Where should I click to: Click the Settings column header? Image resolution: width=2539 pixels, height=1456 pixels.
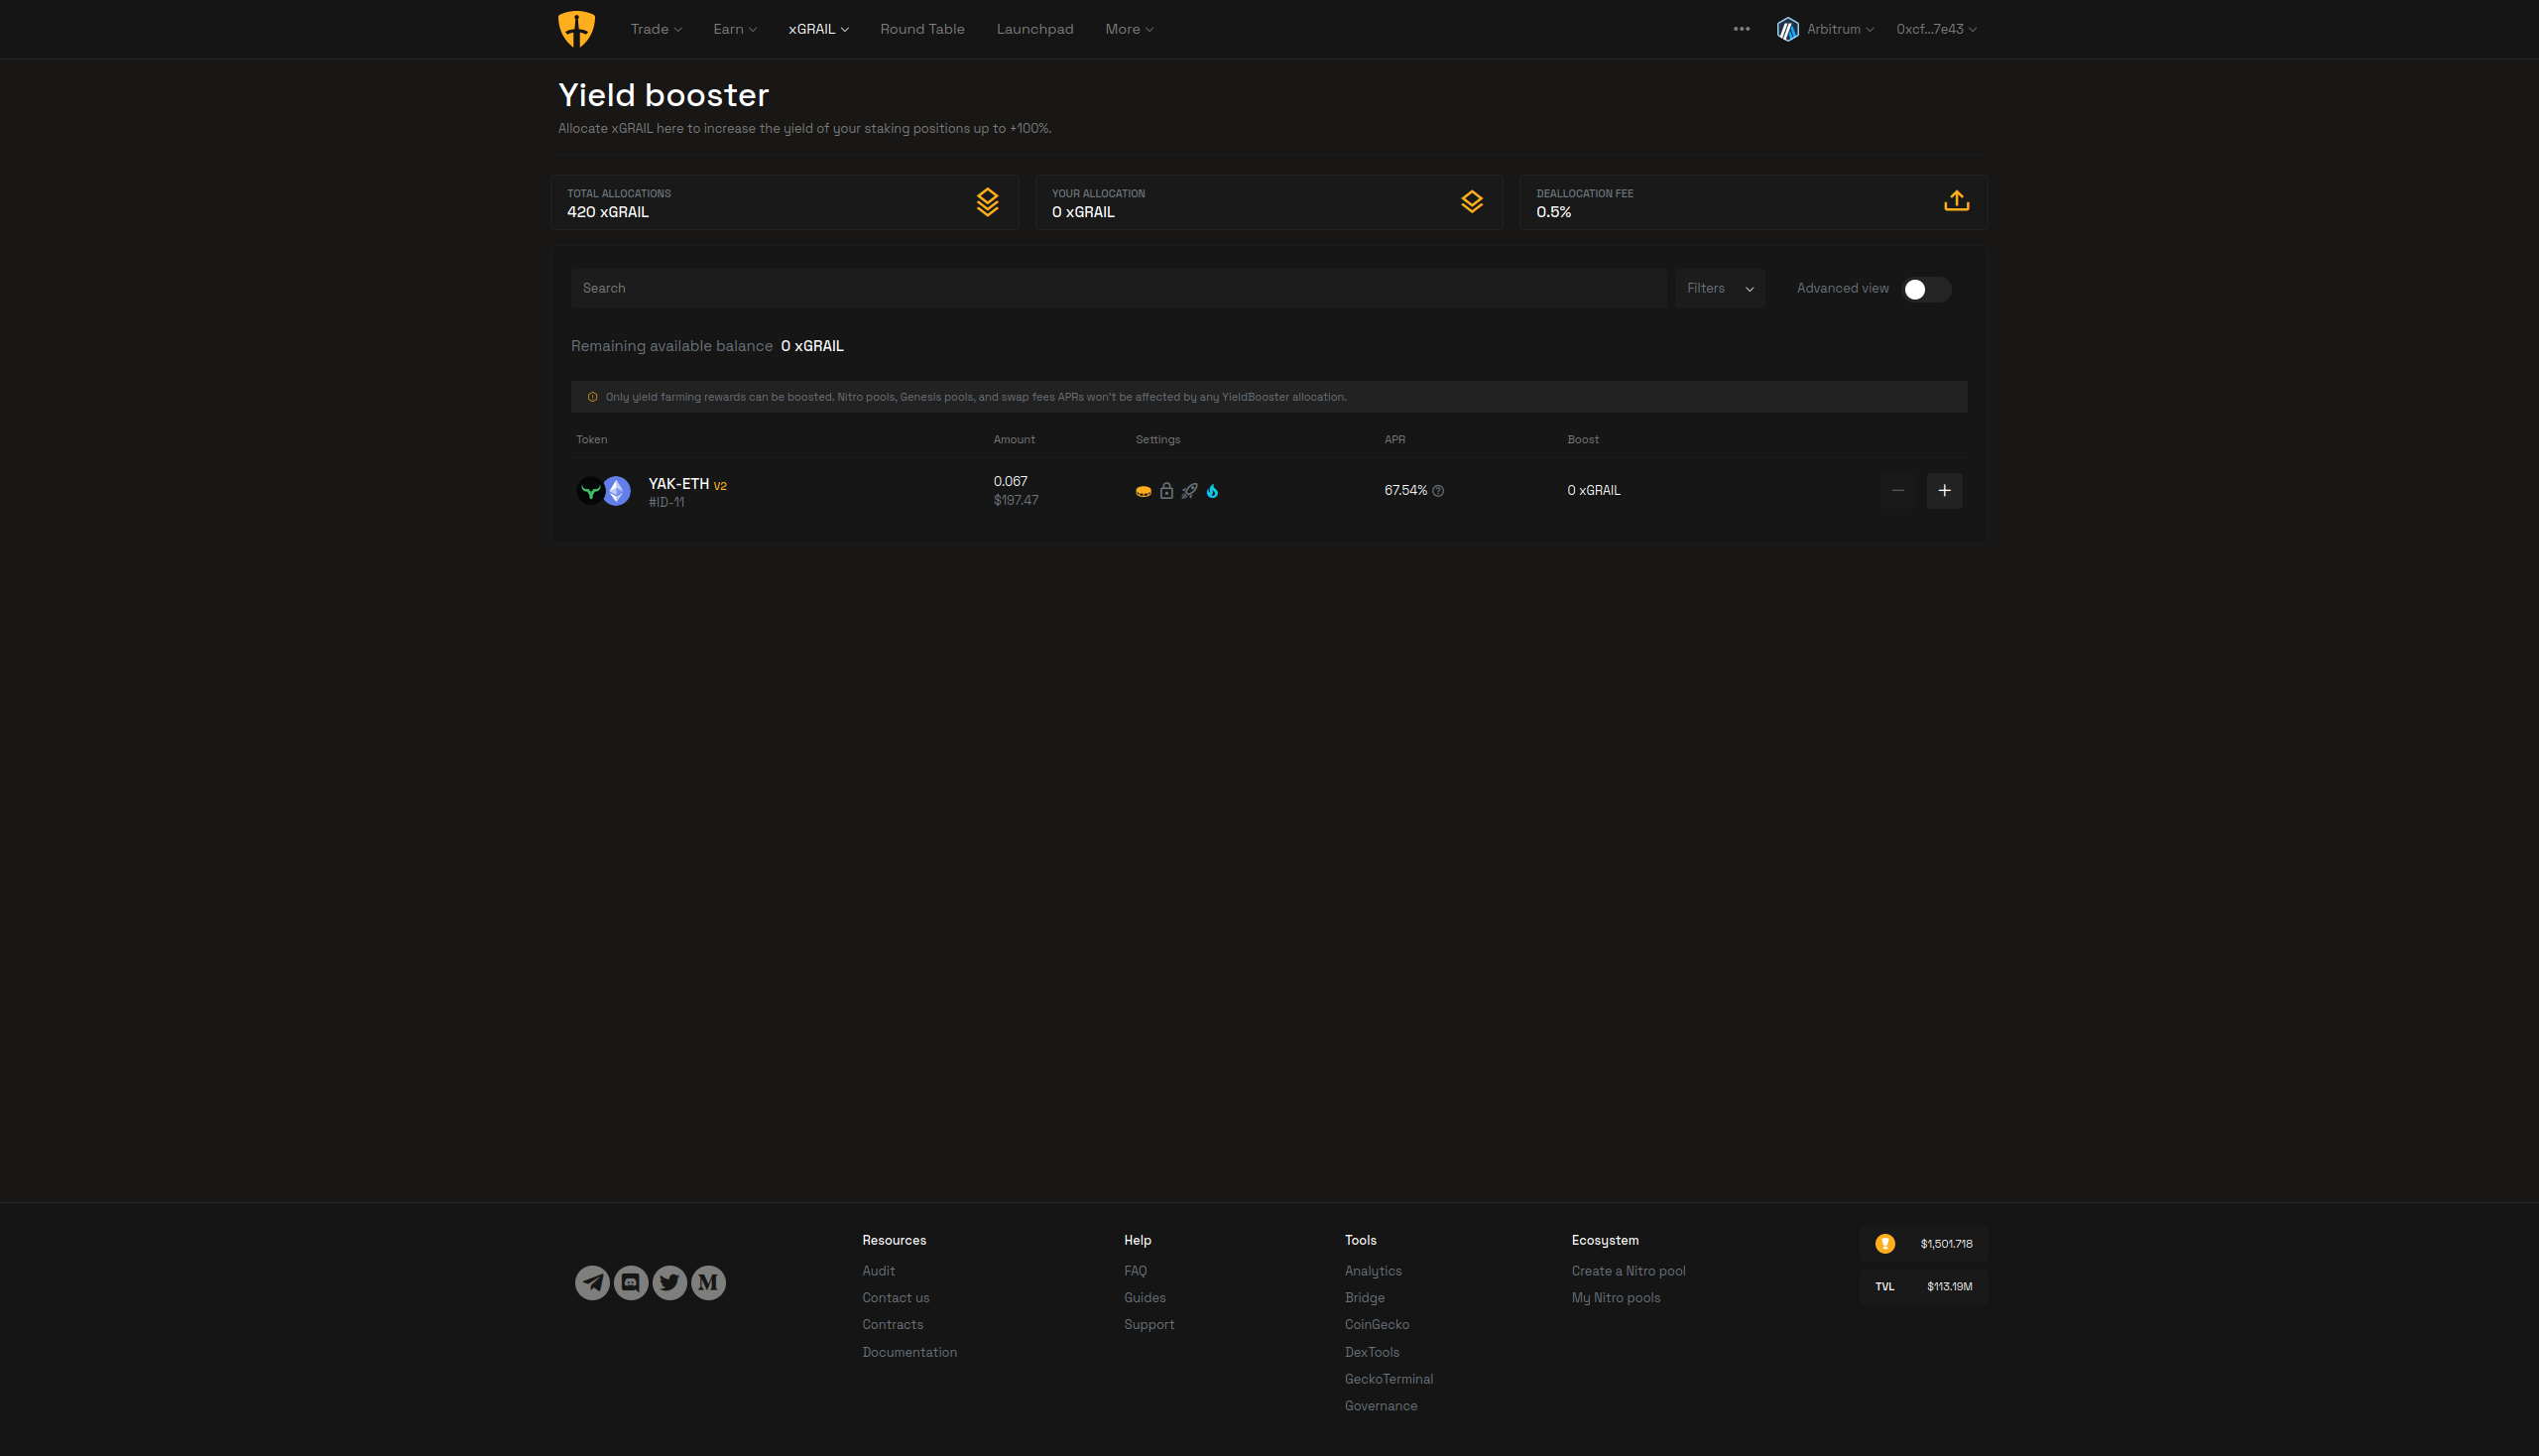1157,440
